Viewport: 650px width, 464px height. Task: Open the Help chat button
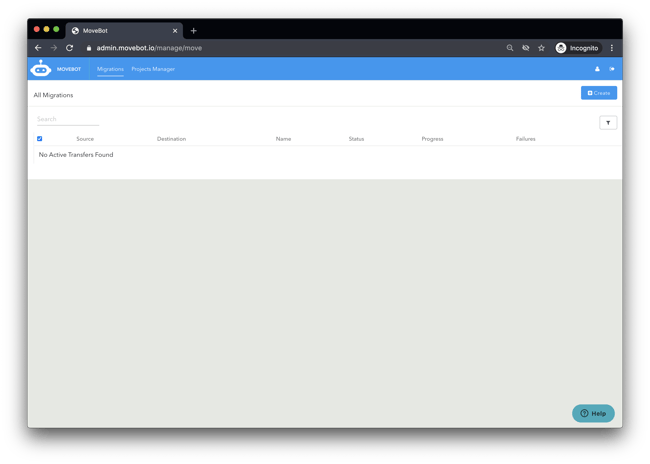593,413
